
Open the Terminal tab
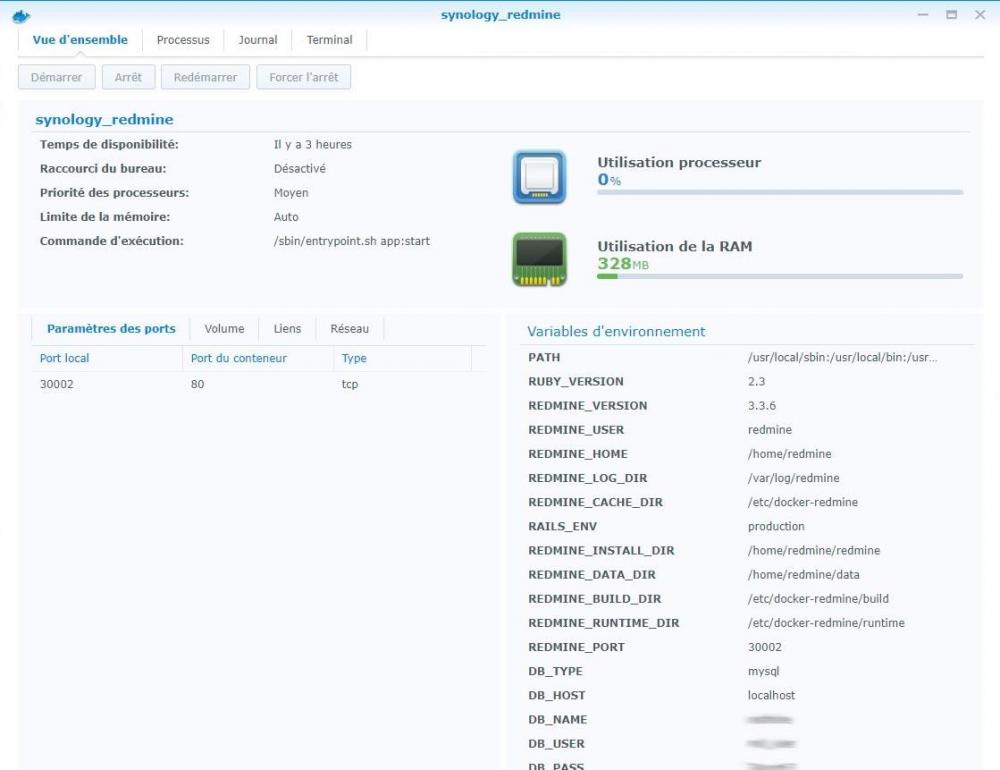coord(329,40)
